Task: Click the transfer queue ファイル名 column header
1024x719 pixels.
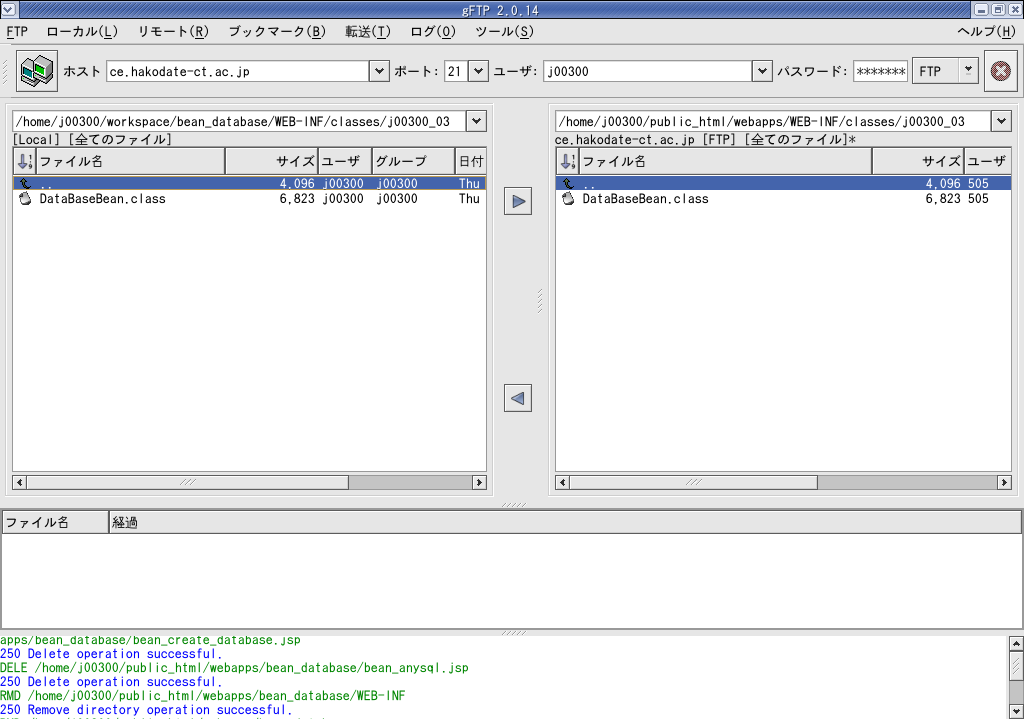Action: 56,522
